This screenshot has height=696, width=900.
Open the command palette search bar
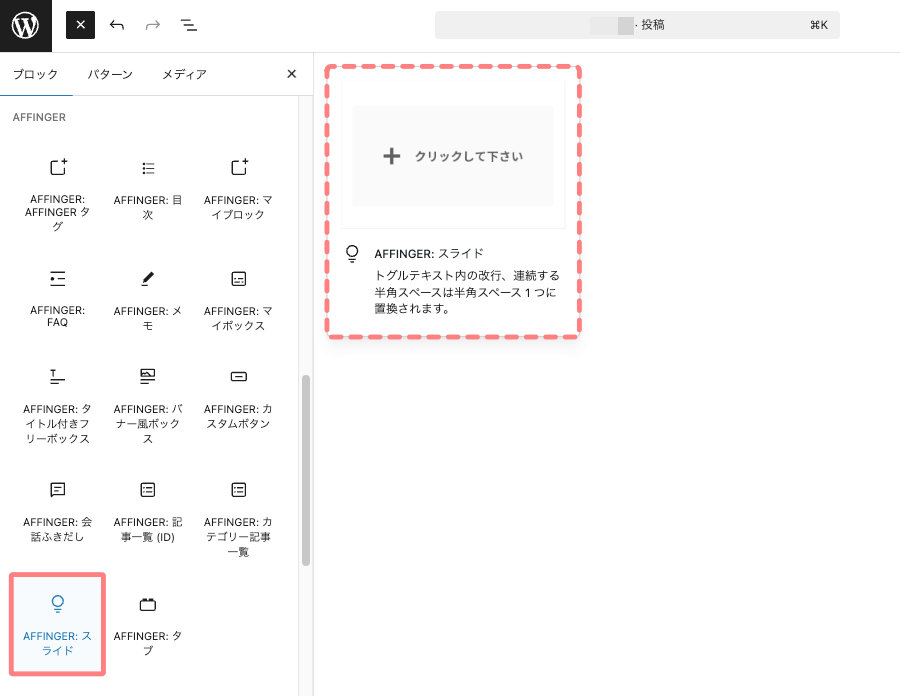636,25
